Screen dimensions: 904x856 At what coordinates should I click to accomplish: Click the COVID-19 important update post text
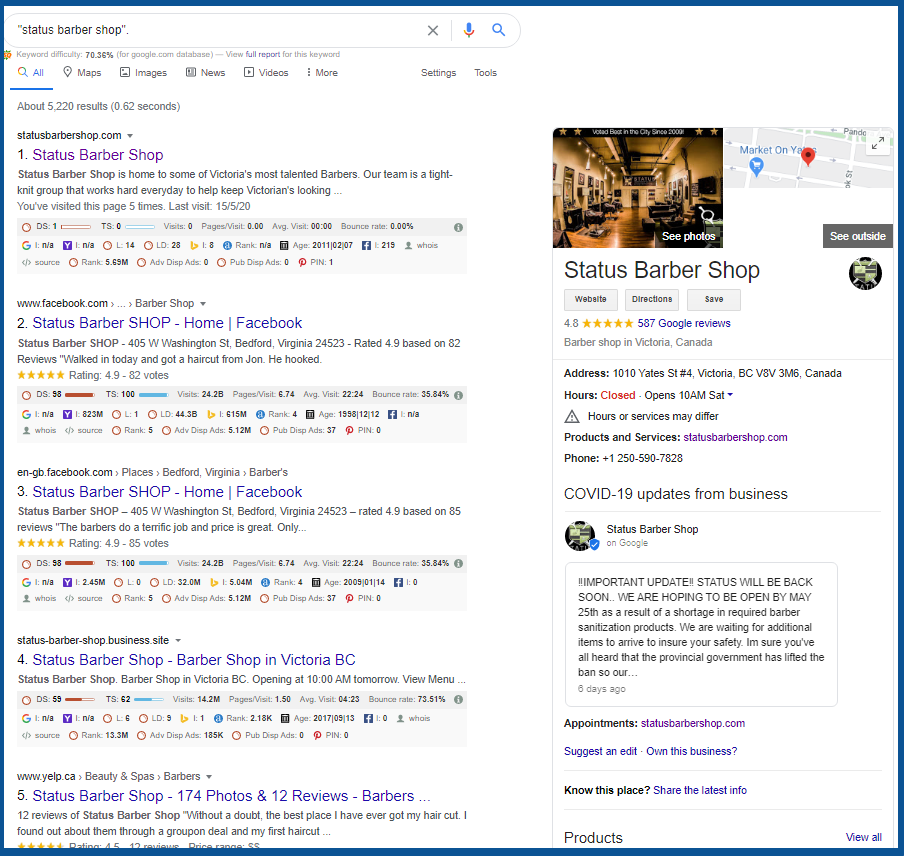click(x=701, y=627)
